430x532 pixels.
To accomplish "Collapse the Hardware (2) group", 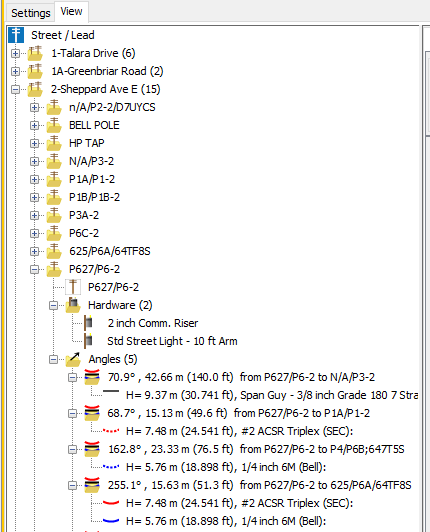I will coord(53,305).
